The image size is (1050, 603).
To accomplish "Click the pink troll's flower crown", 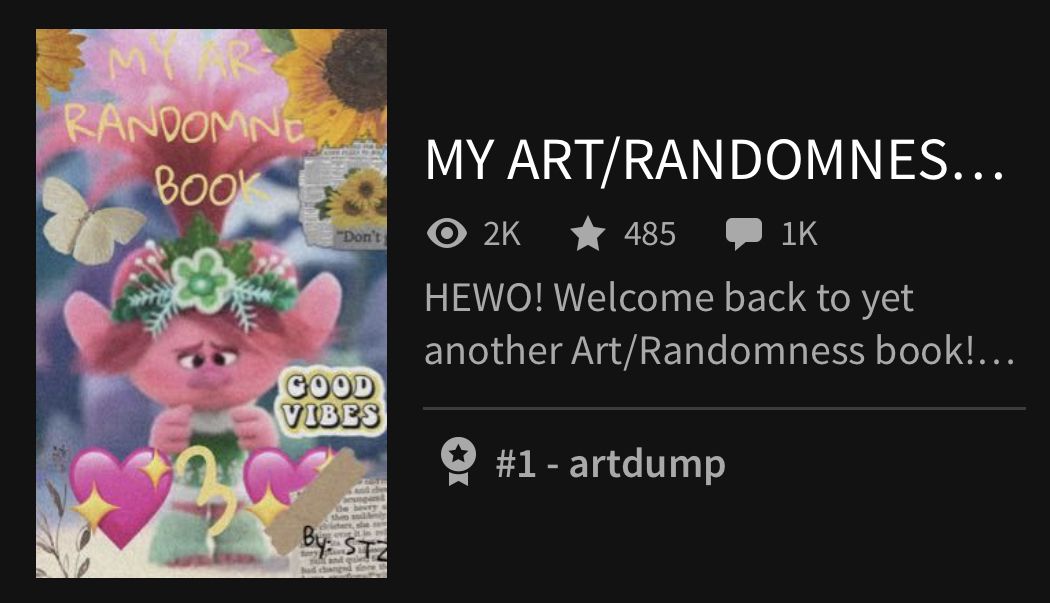I will 202,281.
